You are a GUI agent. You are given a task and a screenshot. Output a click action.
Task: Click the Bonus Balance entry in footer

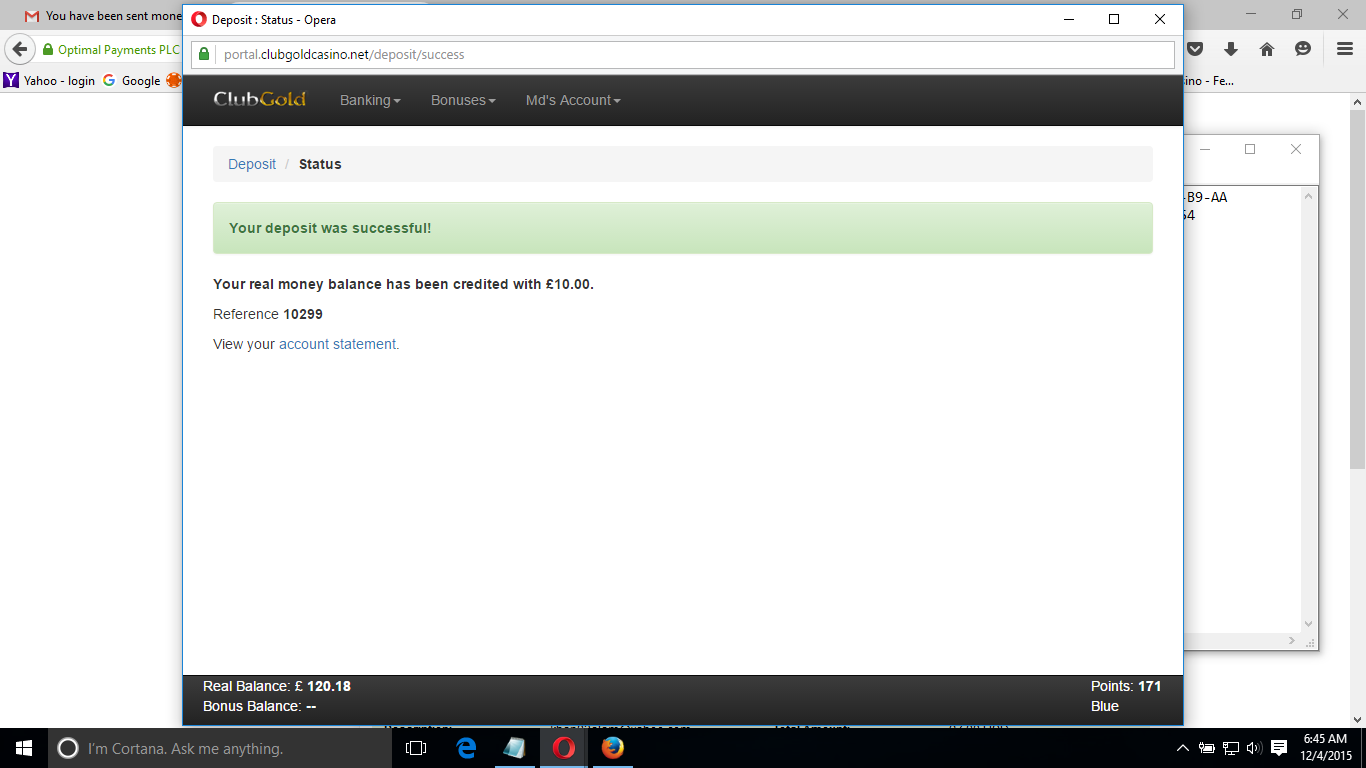click(260, 706)
